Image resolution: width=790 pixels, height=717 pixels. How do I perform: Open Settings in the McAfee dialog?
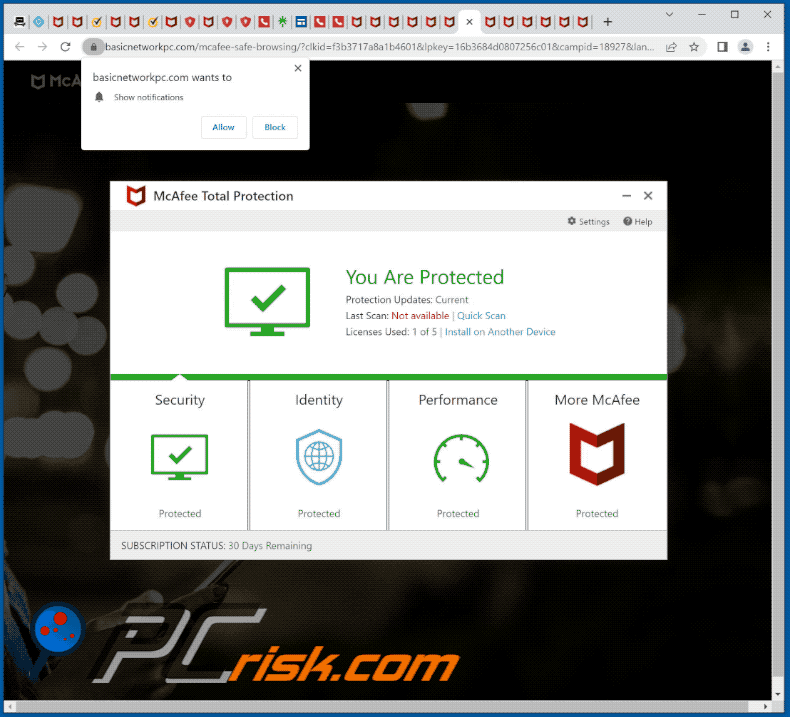(x=588, y=221)
